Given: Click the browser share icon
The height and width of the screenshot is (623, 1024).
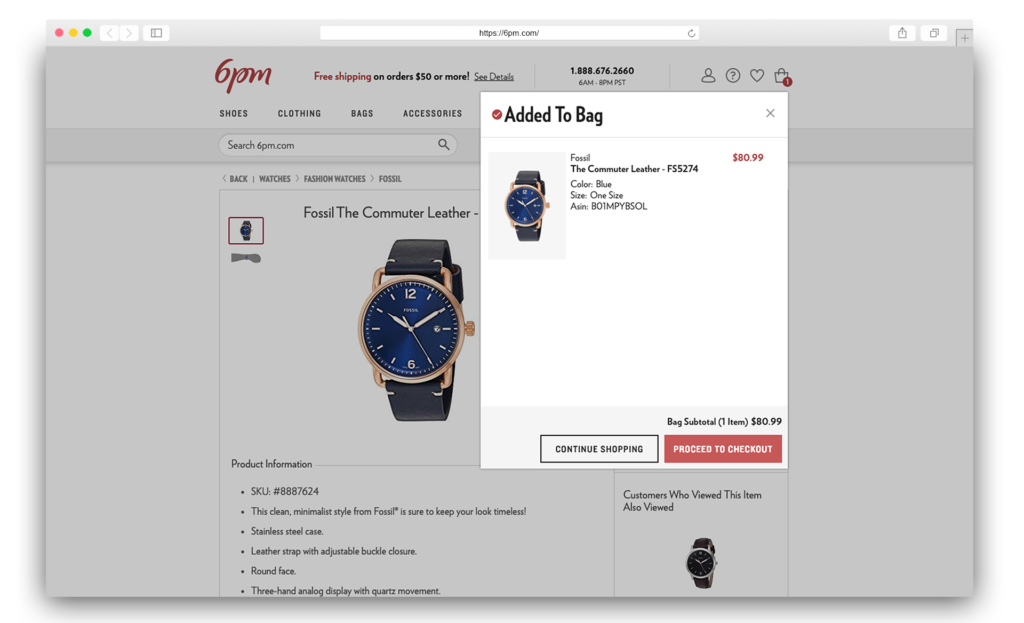Looking at the screenshot, I should click(902, 33).
